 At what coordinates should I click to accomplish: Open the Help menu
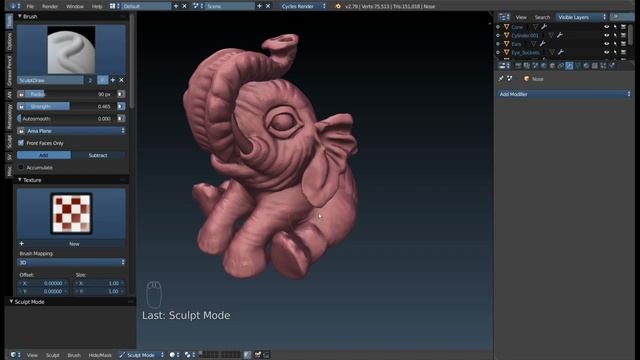point(97,6)
